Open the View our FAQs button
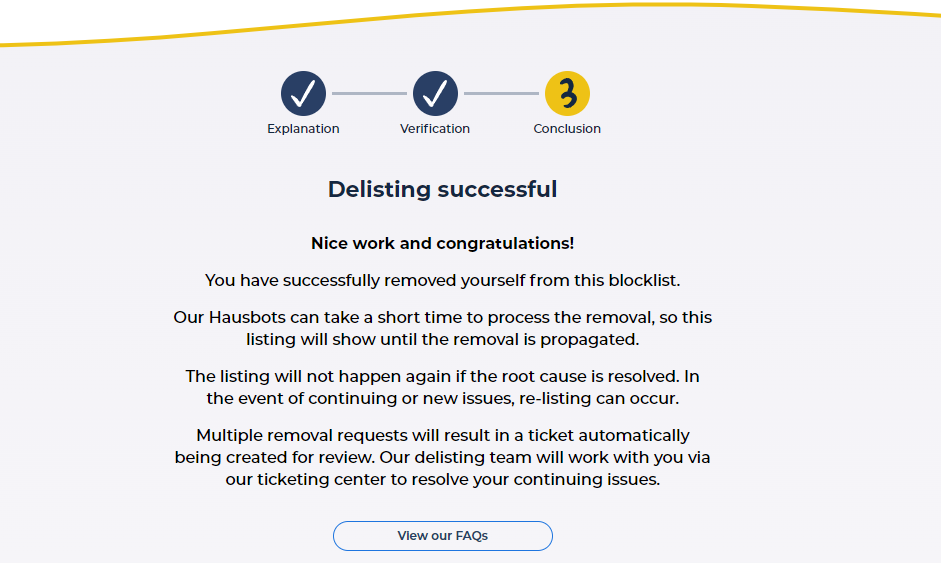The width and height of the screenshot is (941, 563). click(x=443, y=536)
